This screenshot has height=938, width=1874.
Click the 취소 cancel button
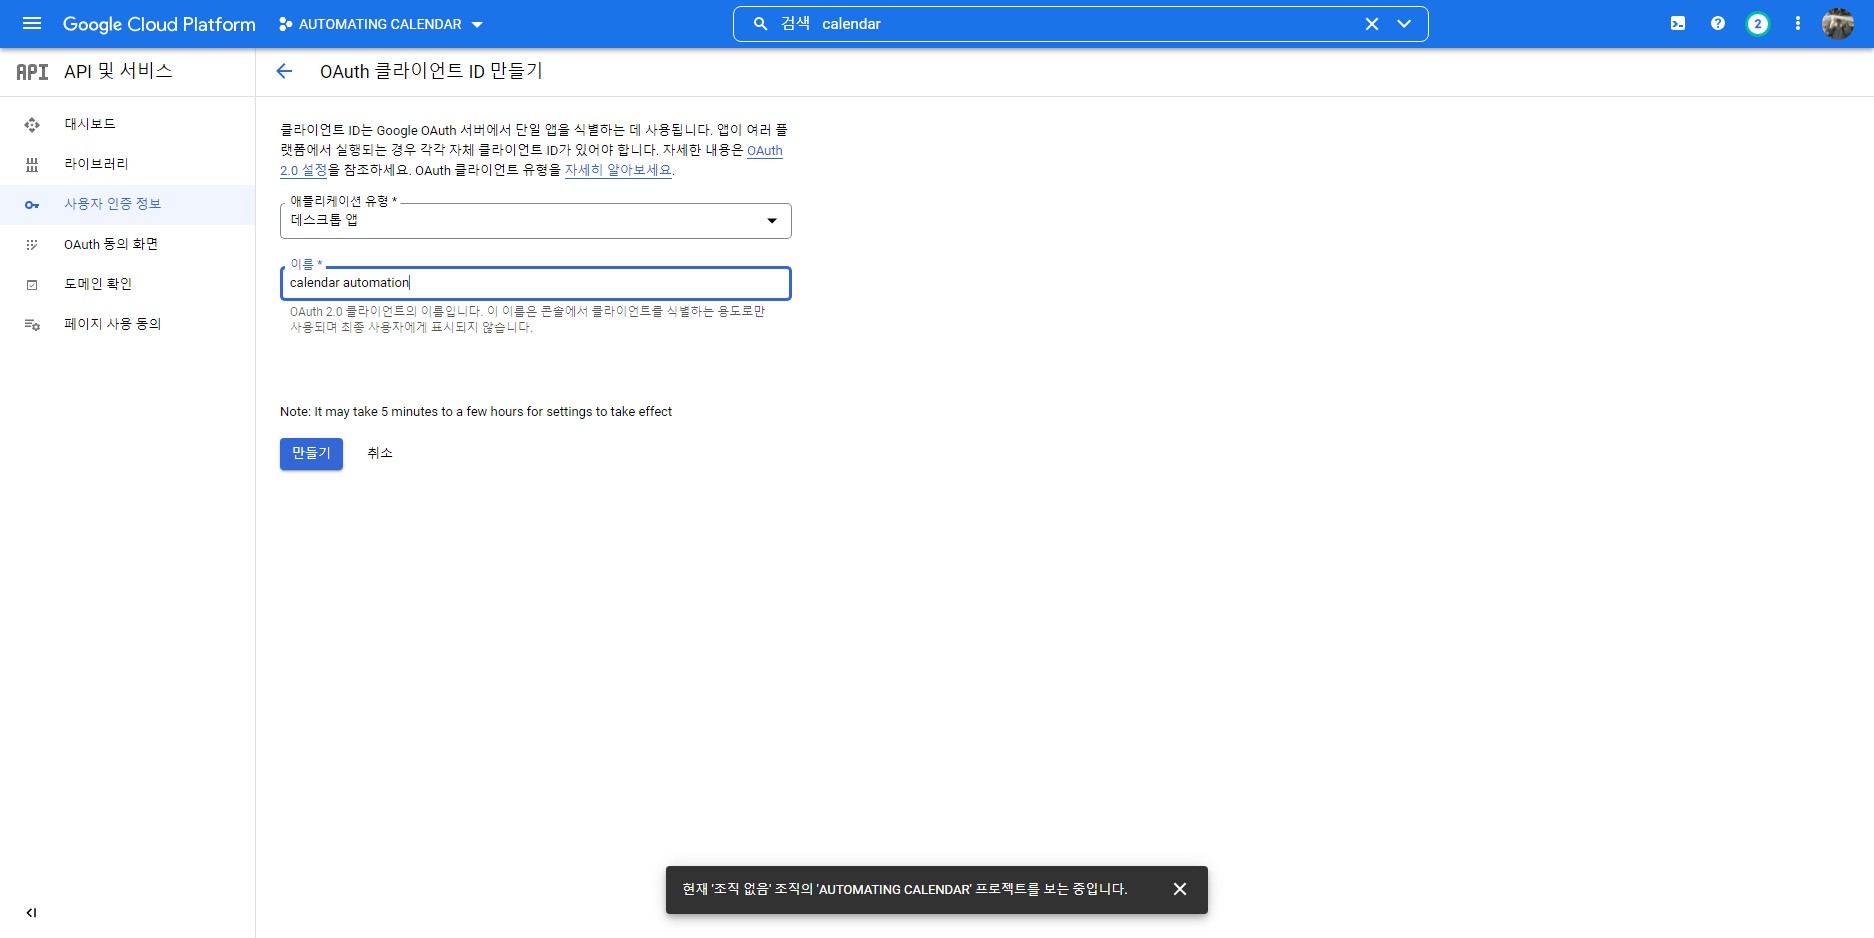point(380,454)
